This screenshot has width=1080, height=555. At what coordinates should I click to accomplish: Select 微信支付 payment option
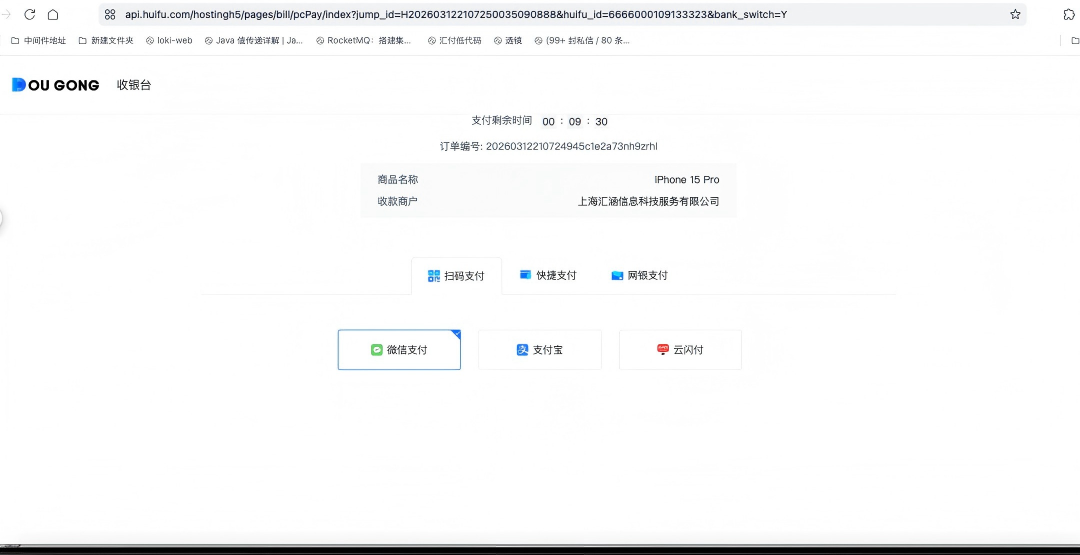[399, 350]
